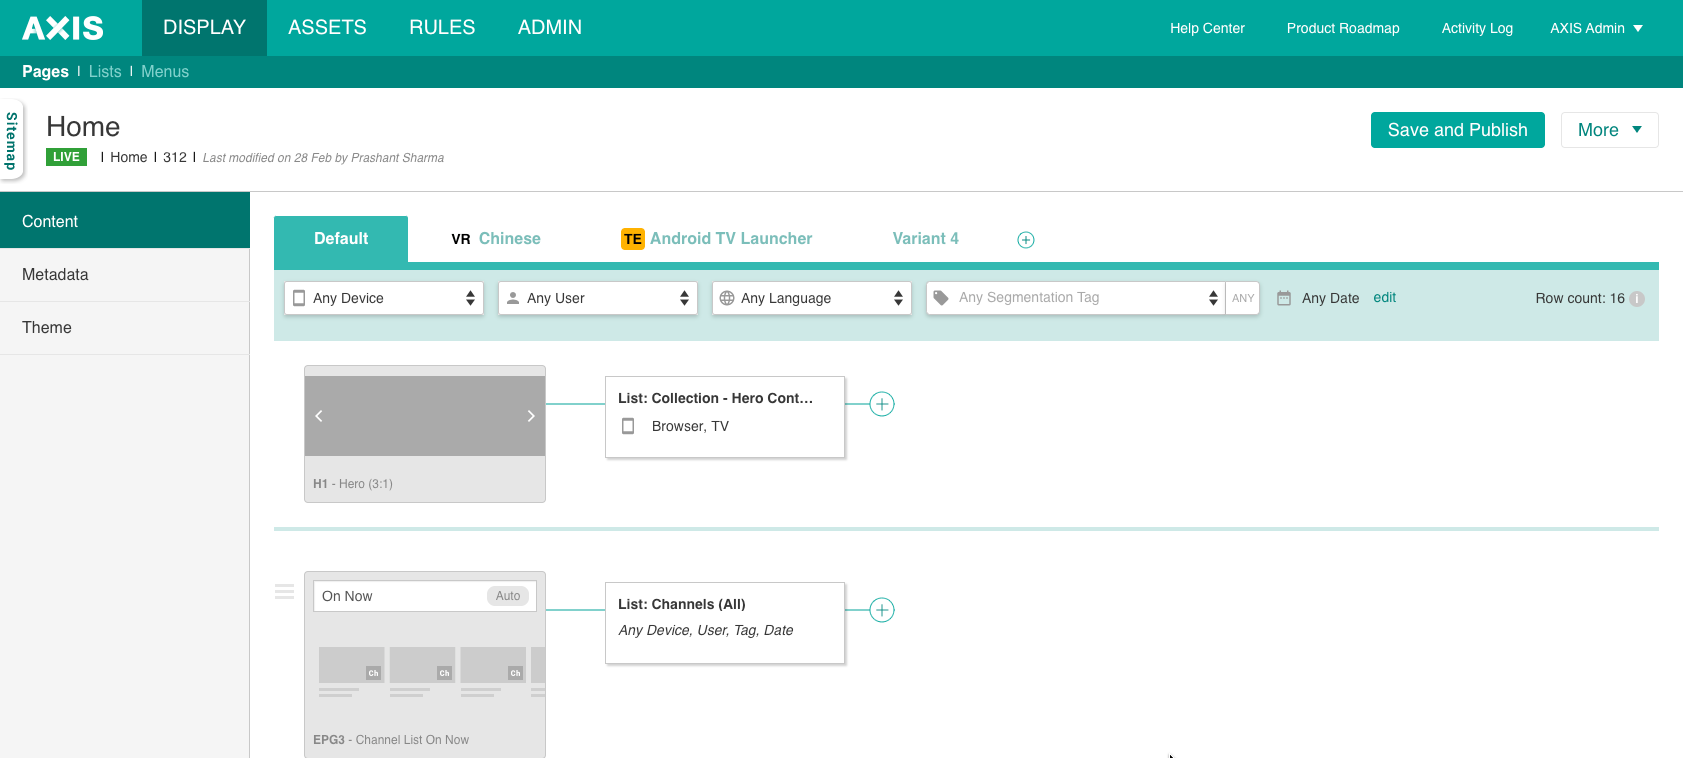The image size is (1683, 758).
Task: Open the ASSETS section
Action: (327, 28)
